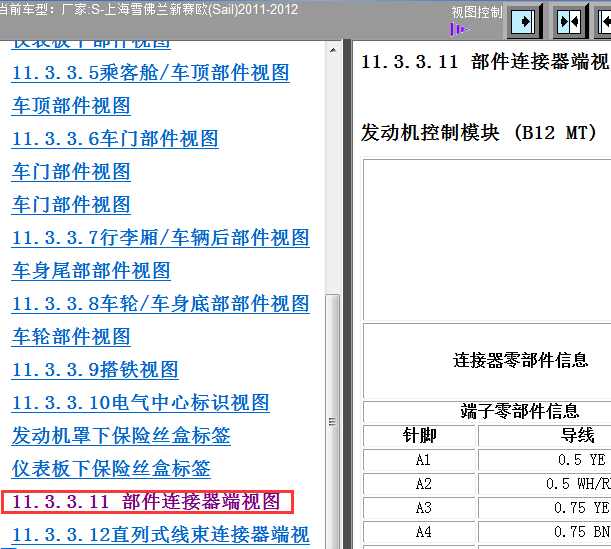Click the contents list scrollbar thumb
The image size is (611, 549).
click(332, 422)
